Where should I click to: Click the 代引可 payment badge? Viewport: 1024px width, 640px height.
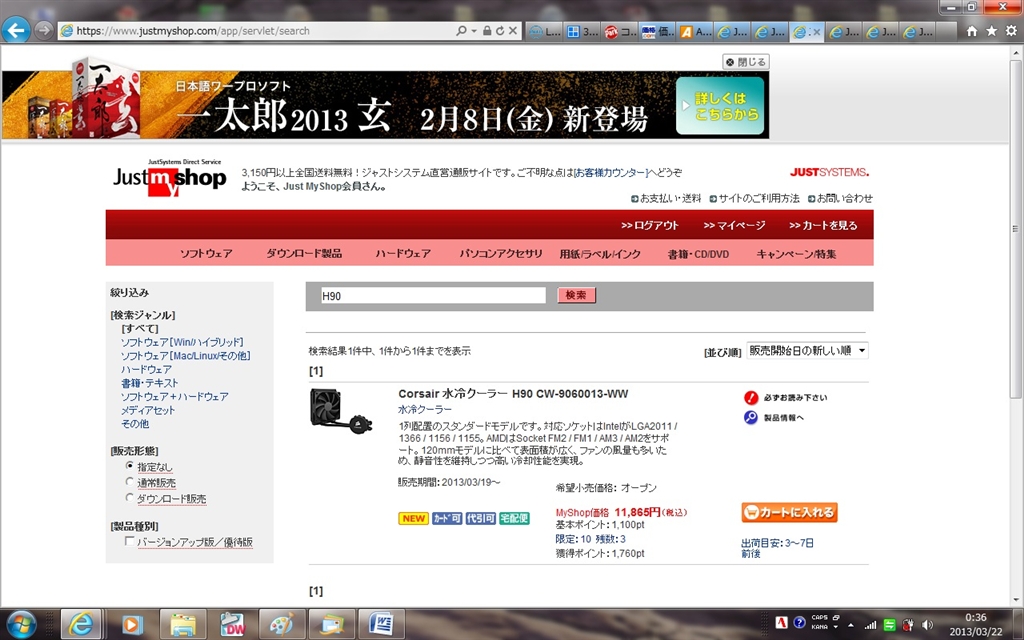click(x=480, y=519)
